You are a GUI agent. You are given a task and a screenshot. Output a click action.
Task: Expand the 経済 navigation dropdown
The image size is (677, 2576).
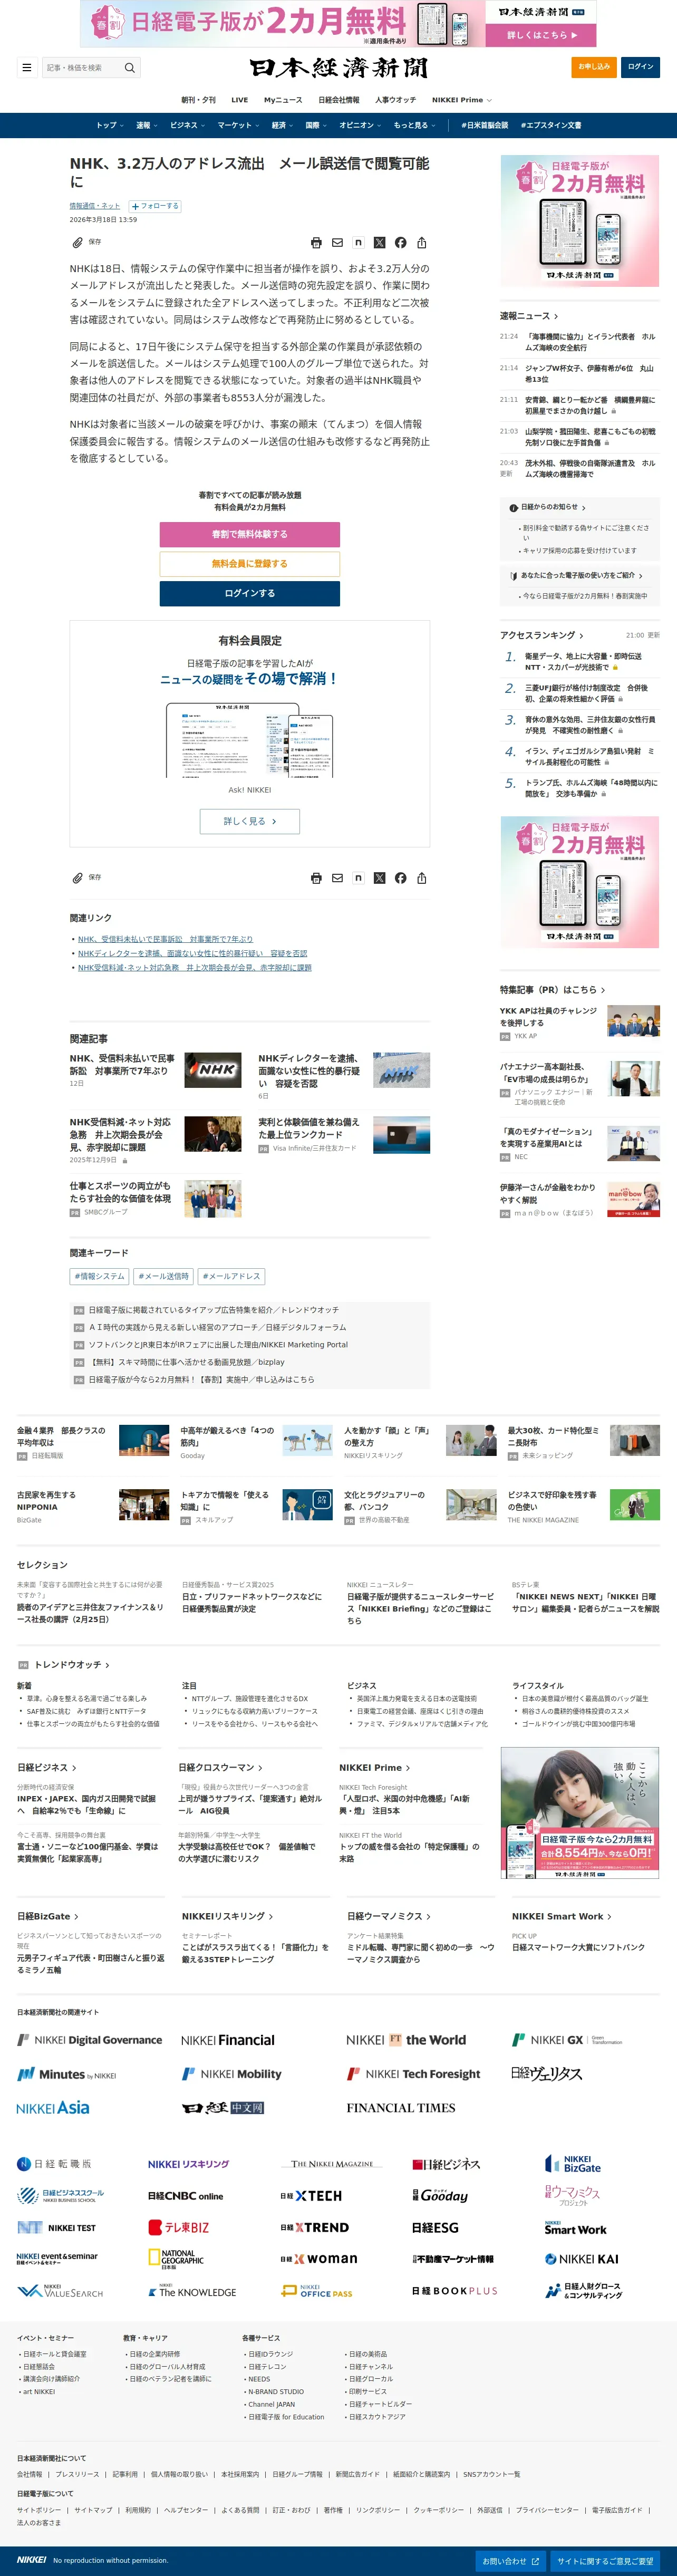(283, 126)
